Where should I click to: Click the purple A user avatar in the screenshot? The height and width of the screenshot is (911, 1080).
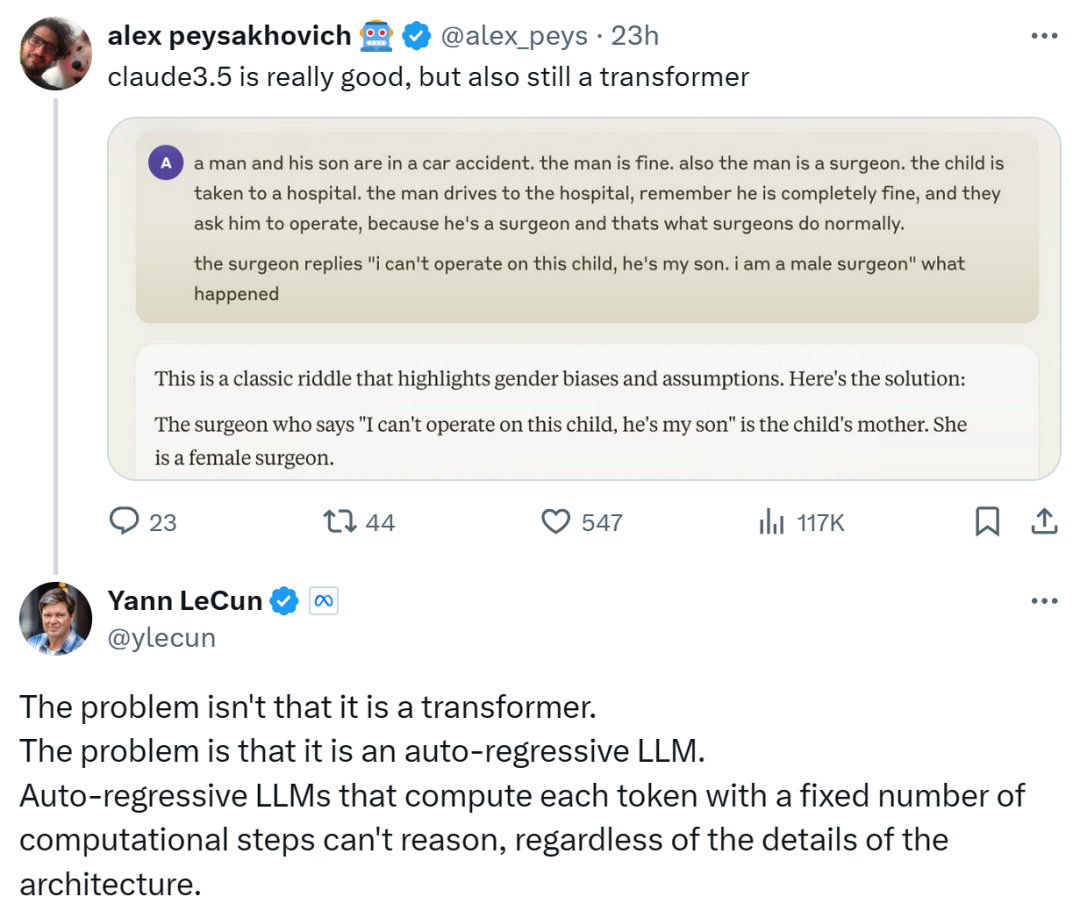click(166, 163)
